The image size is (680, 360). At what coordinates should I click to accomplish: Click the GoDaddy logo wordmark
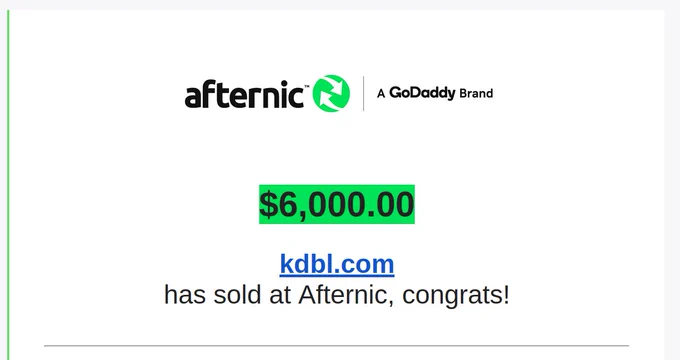[x=422, y=93]
